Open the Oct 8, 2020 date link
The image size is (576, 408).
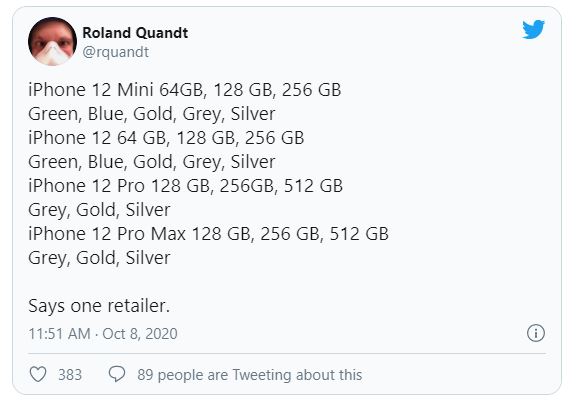tap(140, 334)
